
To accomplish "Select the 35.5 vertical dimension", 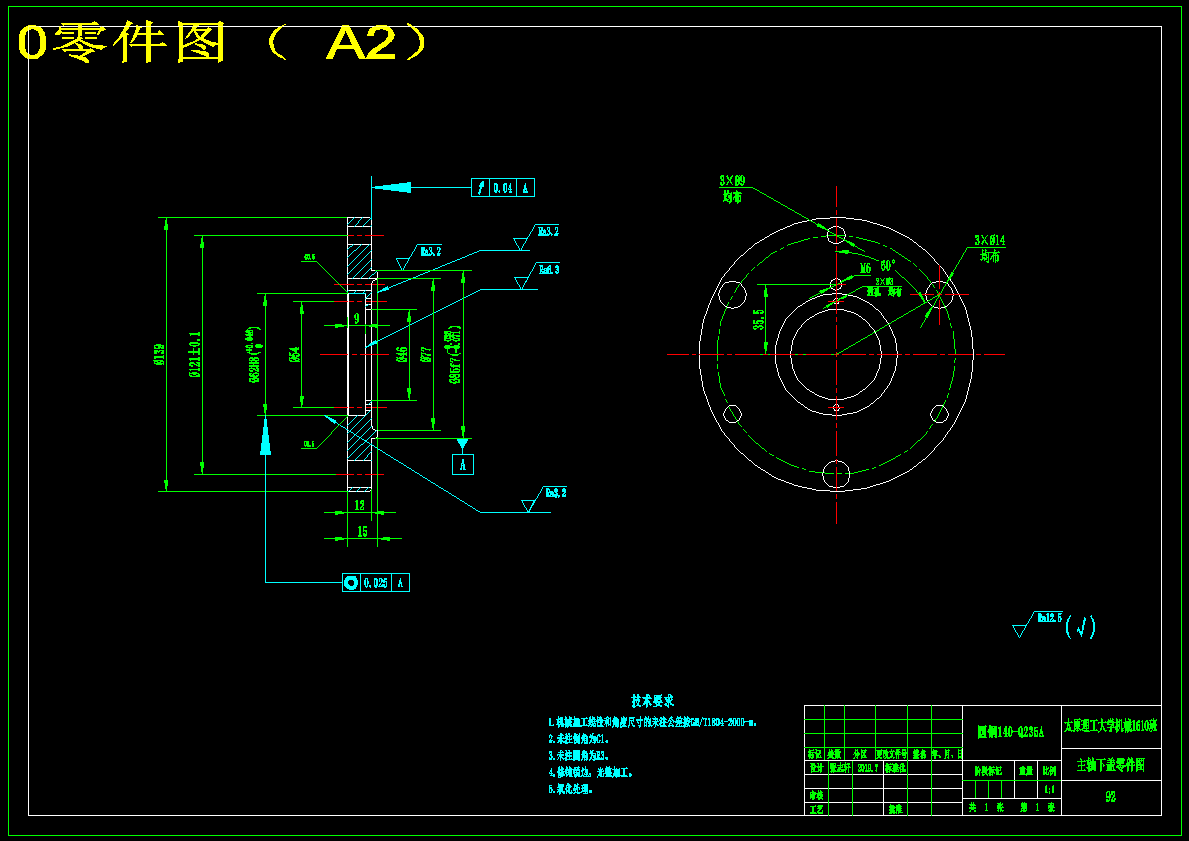I will (x=758, y=320).
